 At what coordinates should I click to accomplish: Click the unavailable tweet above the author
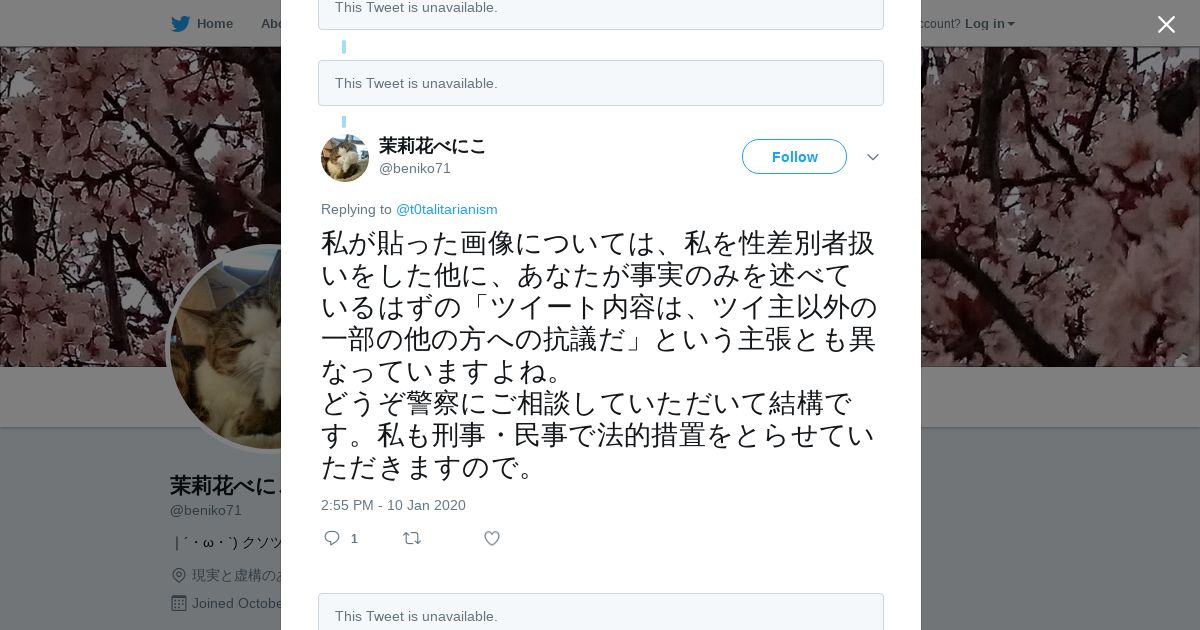click(600, 83)
